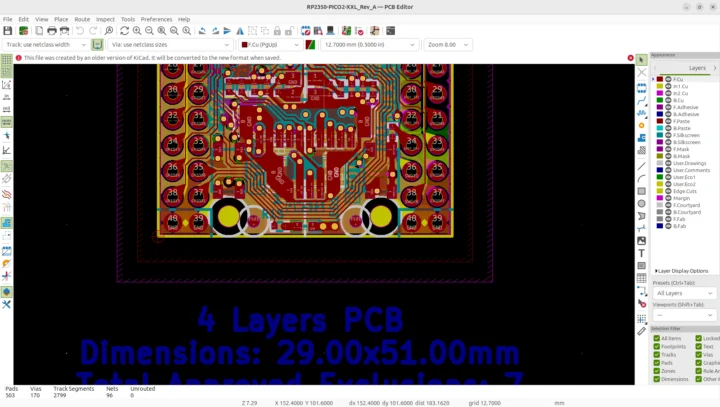
Task: Open the Inspect menu
Action: (105, 19)
